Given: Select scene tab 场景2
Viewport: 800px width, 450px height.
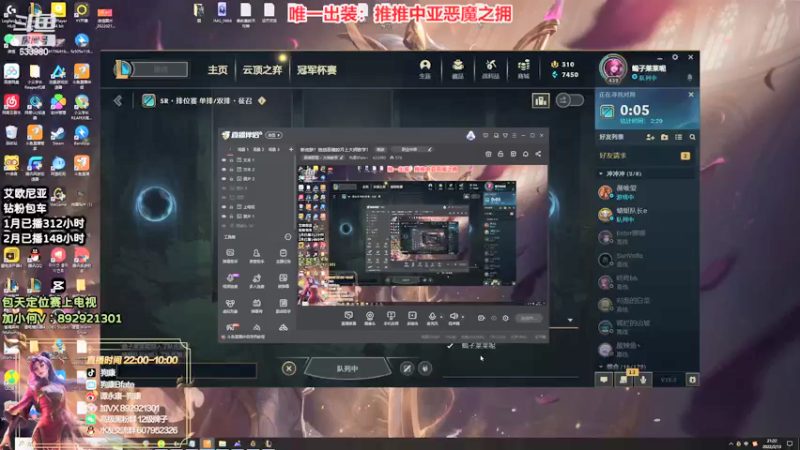Looking at the screenshot, I should click(259, 149).
